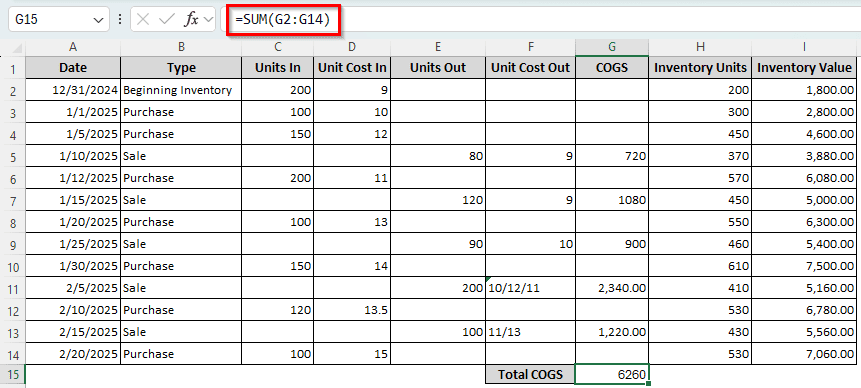Click the 1/25/2025 date cell
This screenshot has width=861, height=388.
pos(73,244)
